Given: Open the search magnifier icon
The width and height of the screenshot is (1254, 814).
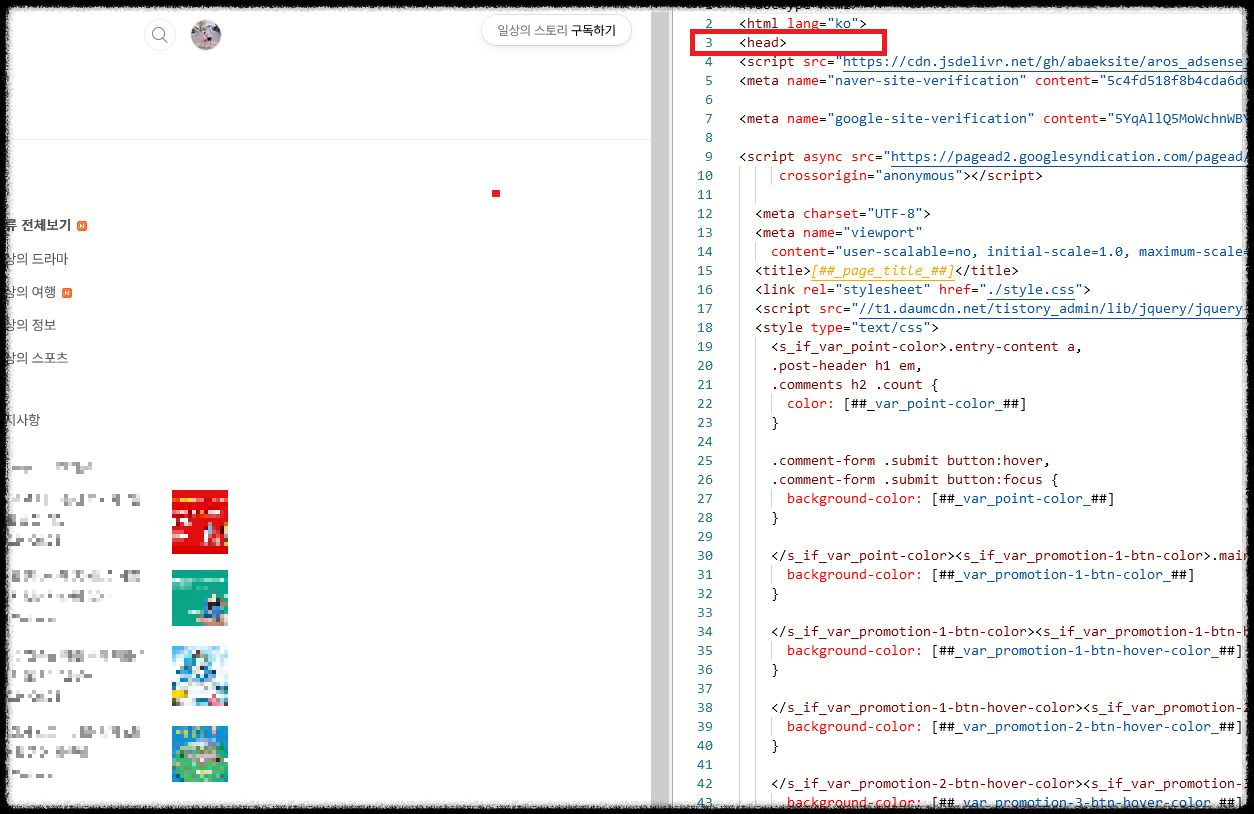Looking at the screenshot, I should point(159,36).
